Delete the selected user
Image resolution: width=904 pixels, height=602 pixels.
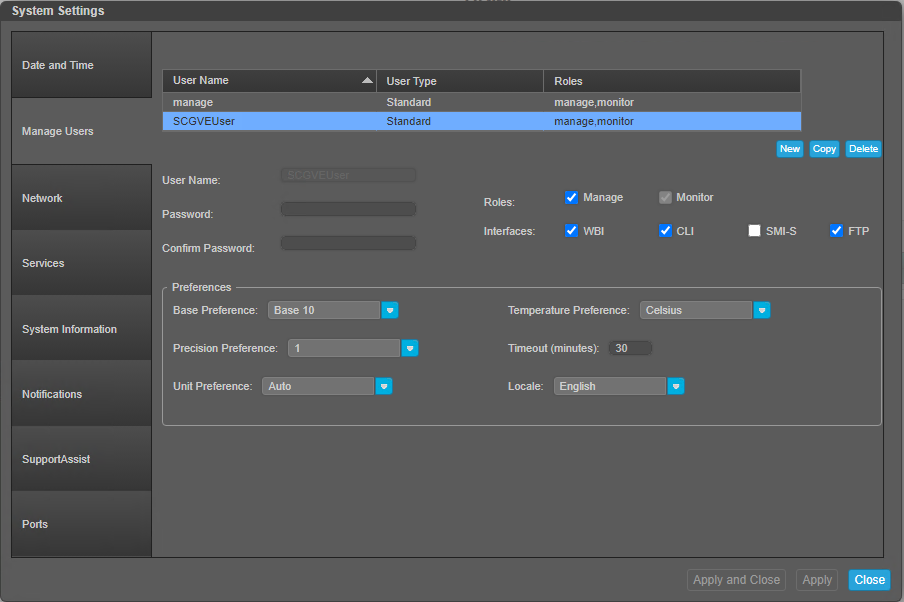(x=863, y=148)
